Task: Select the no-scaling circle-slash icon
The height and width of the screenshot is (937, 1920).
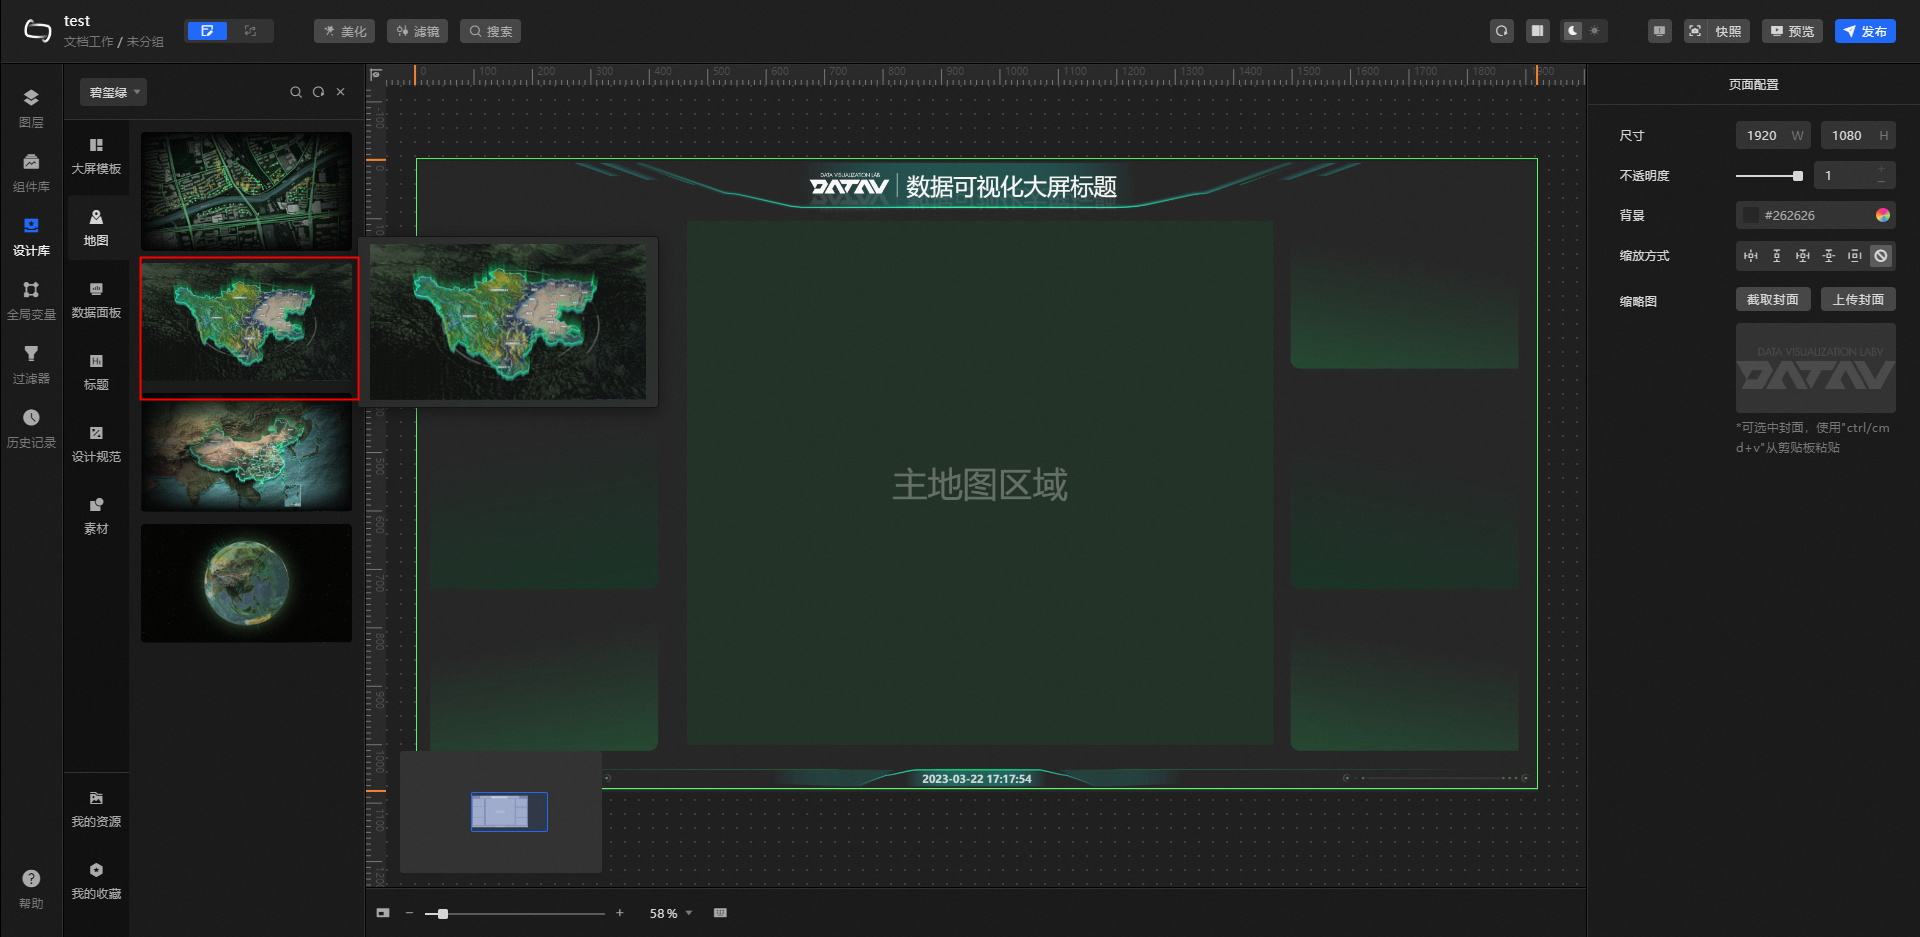Action: click(1881, 256)
